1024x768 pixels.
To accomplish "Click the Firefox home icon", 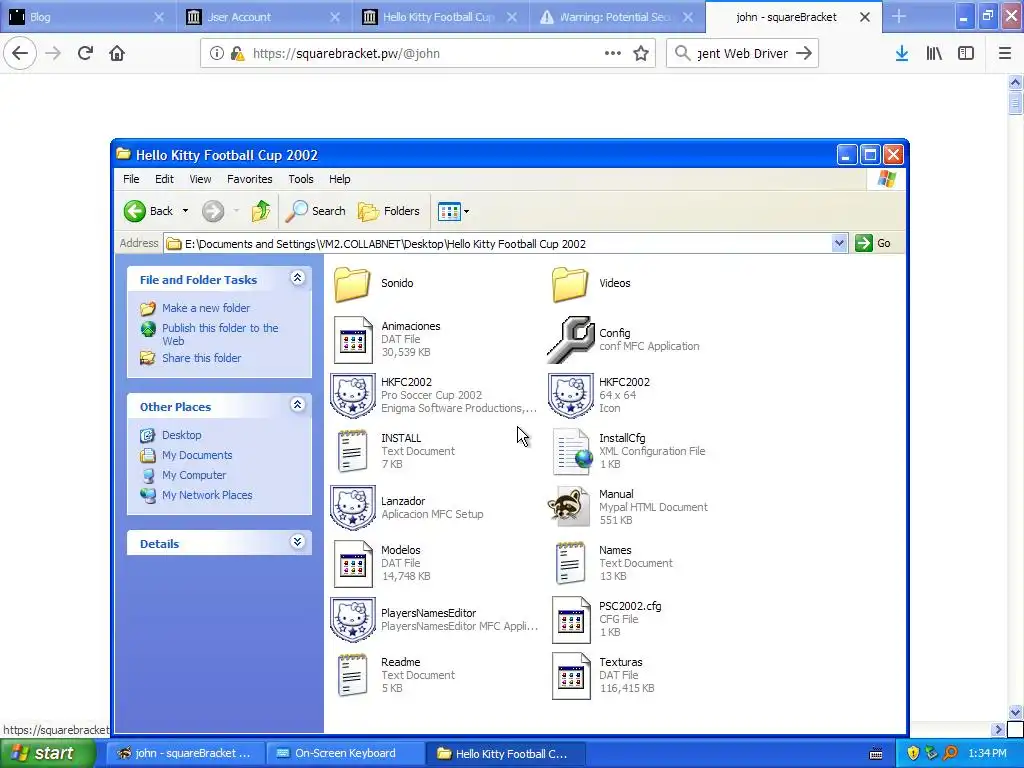I will (117, 53).
